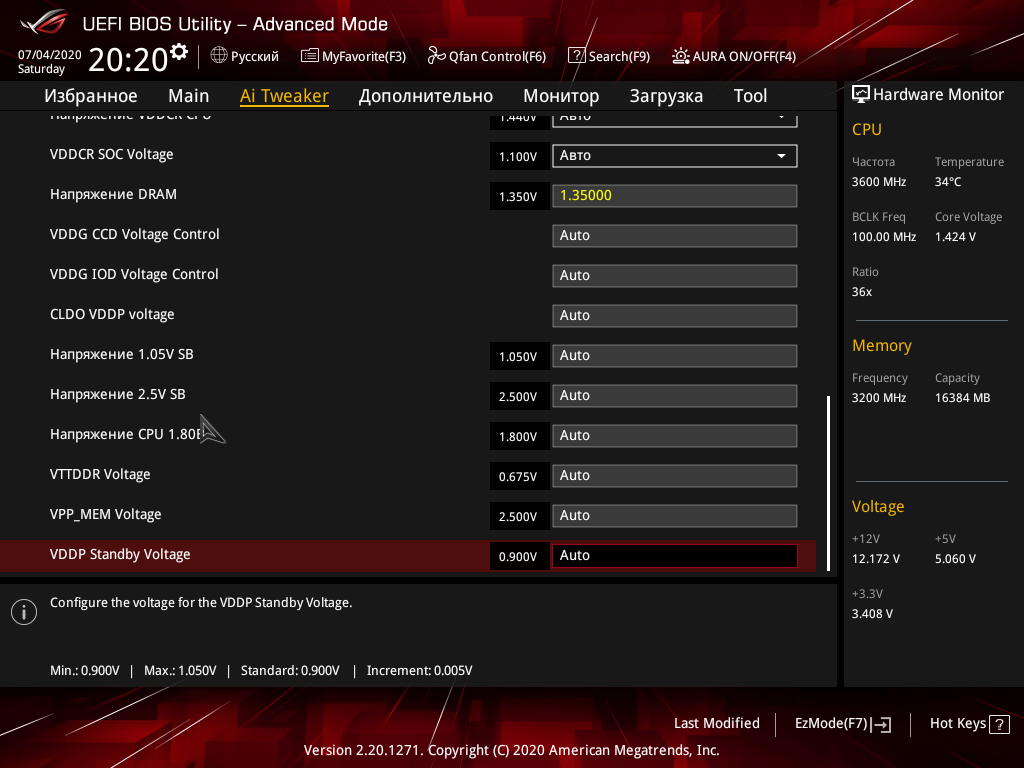Click the Напряжение CPU 1.80V field
Image resolution: width=1024 pixels, height=768 pixels.
coord(675,436)
